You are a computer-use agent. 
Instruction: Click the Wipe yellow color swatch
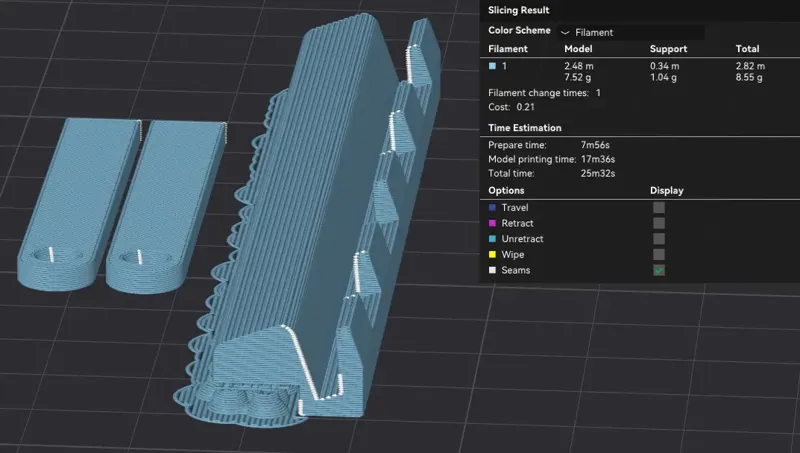pos(492,255)
